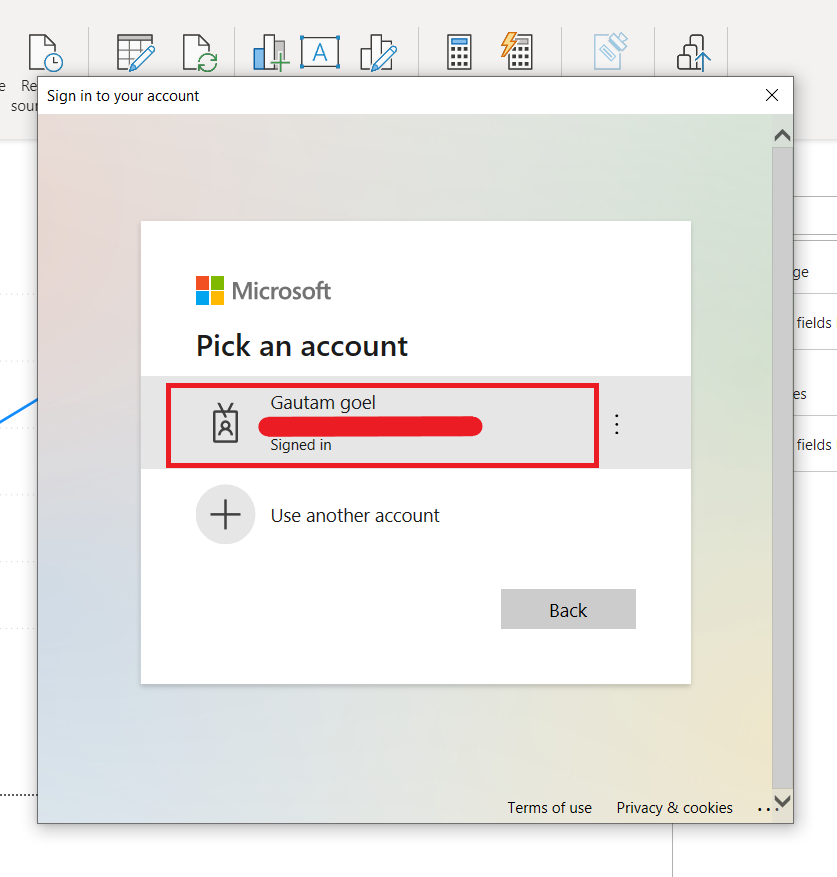Select the Gautam goel signed-in account
This screenshot has width=837, height=877.
[383, 425]
